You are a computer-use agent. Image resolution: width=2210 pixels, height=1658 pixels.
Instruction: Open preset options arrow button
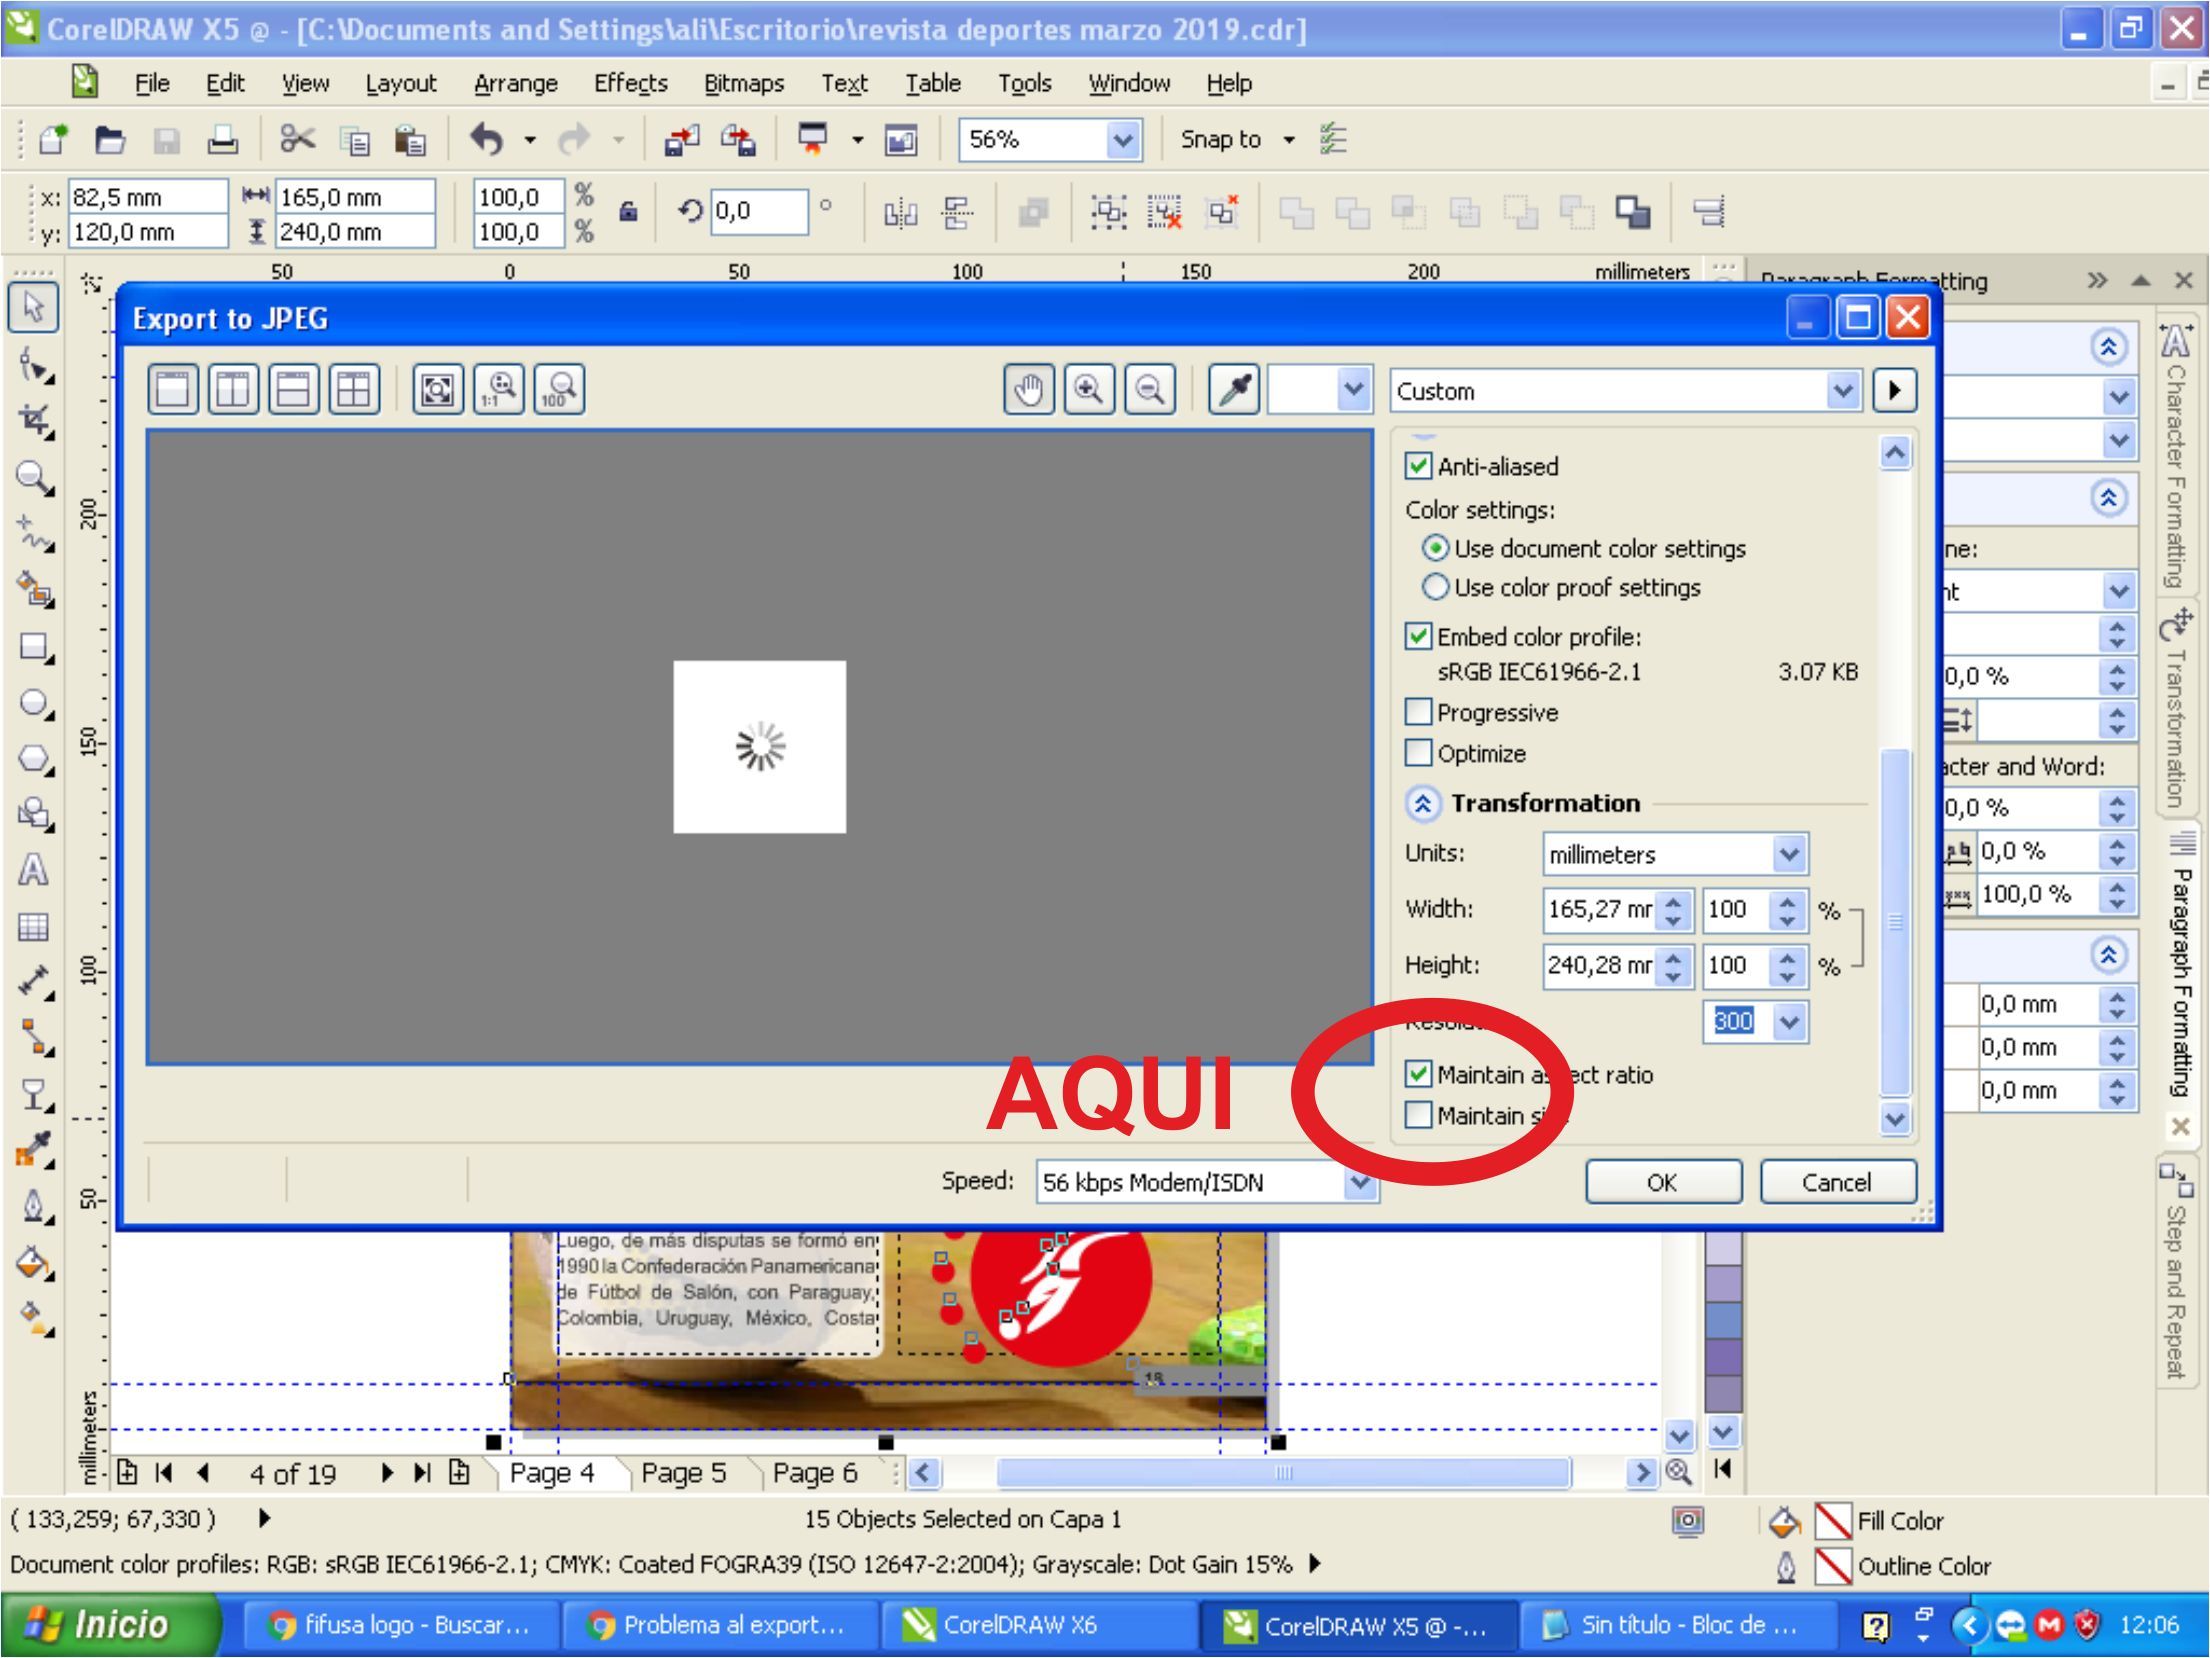(x=1893, y=390)
